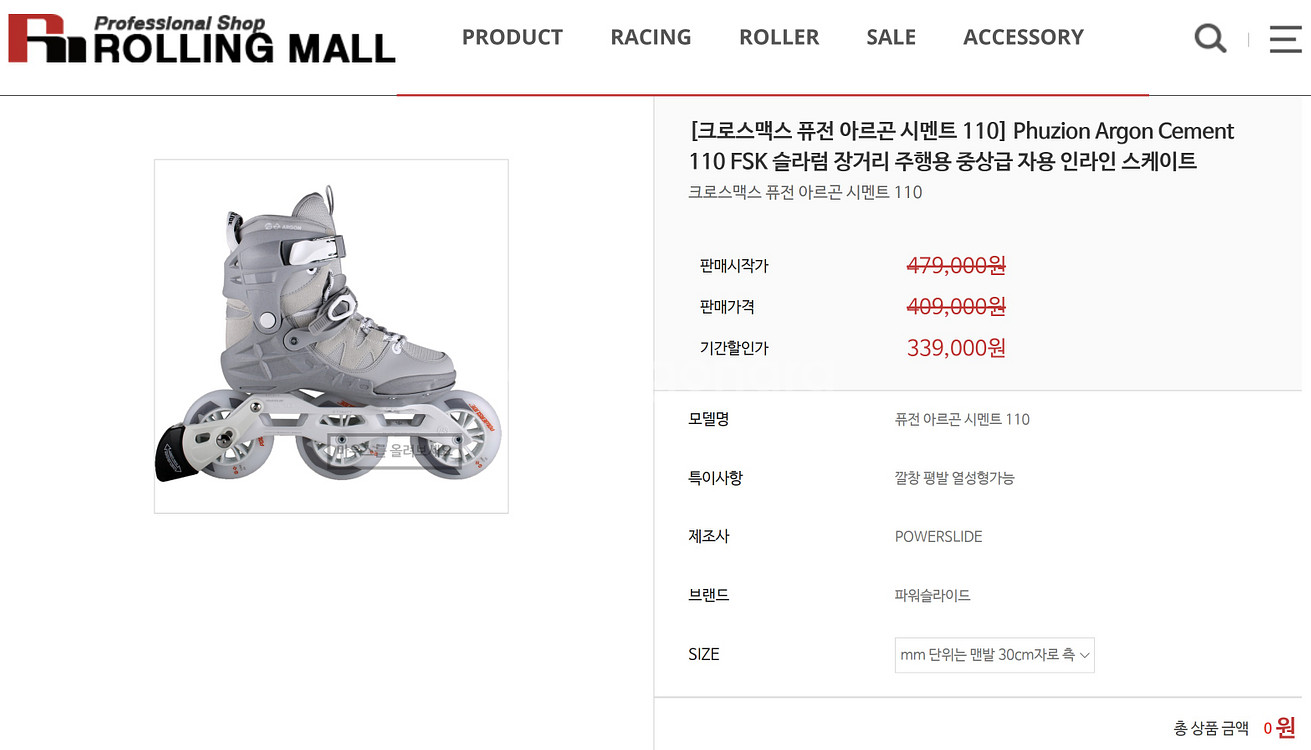The height and width of the screenshot is (750, 1311).
Task: Select the ROLLER menu item
Action: (x=779, y=37)
